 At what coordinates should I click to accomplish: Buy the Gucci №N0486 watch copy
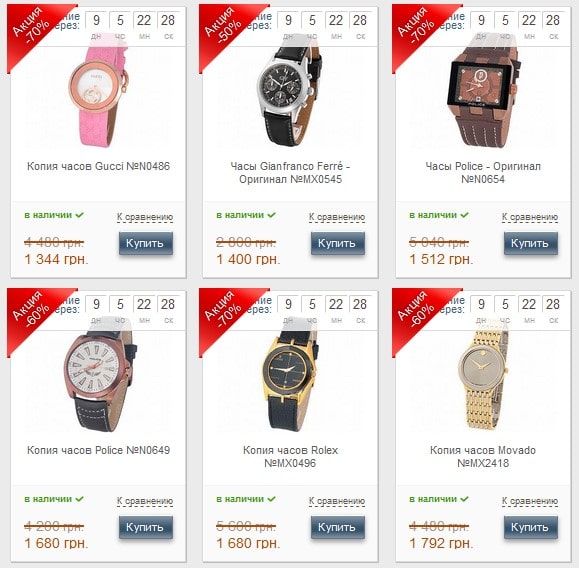[146, 243]
